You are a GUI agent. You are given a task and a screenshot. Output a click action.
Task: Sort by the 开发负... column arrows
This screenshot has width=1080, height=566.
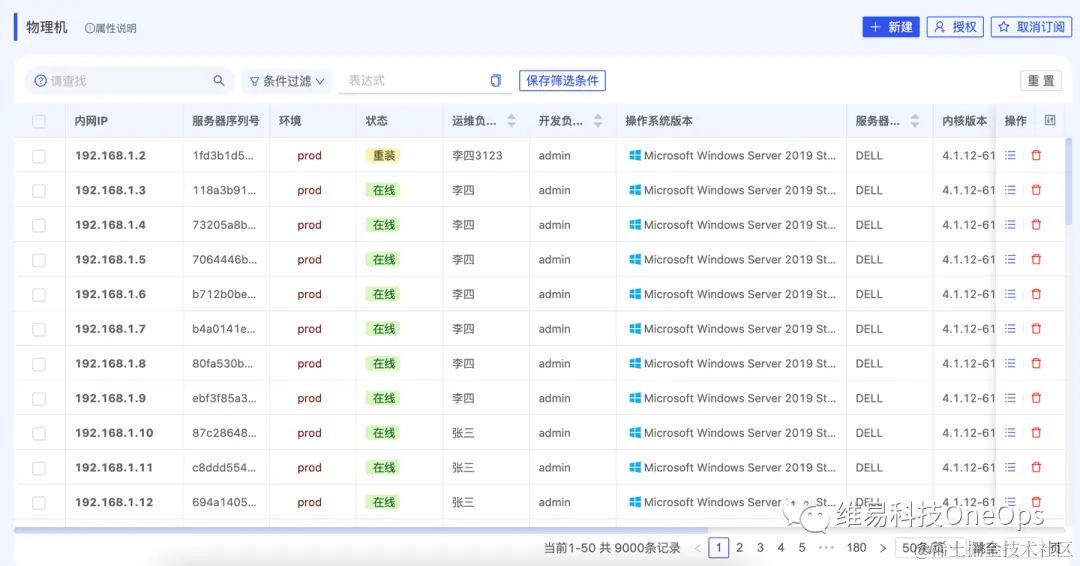(x=598, y=120)
